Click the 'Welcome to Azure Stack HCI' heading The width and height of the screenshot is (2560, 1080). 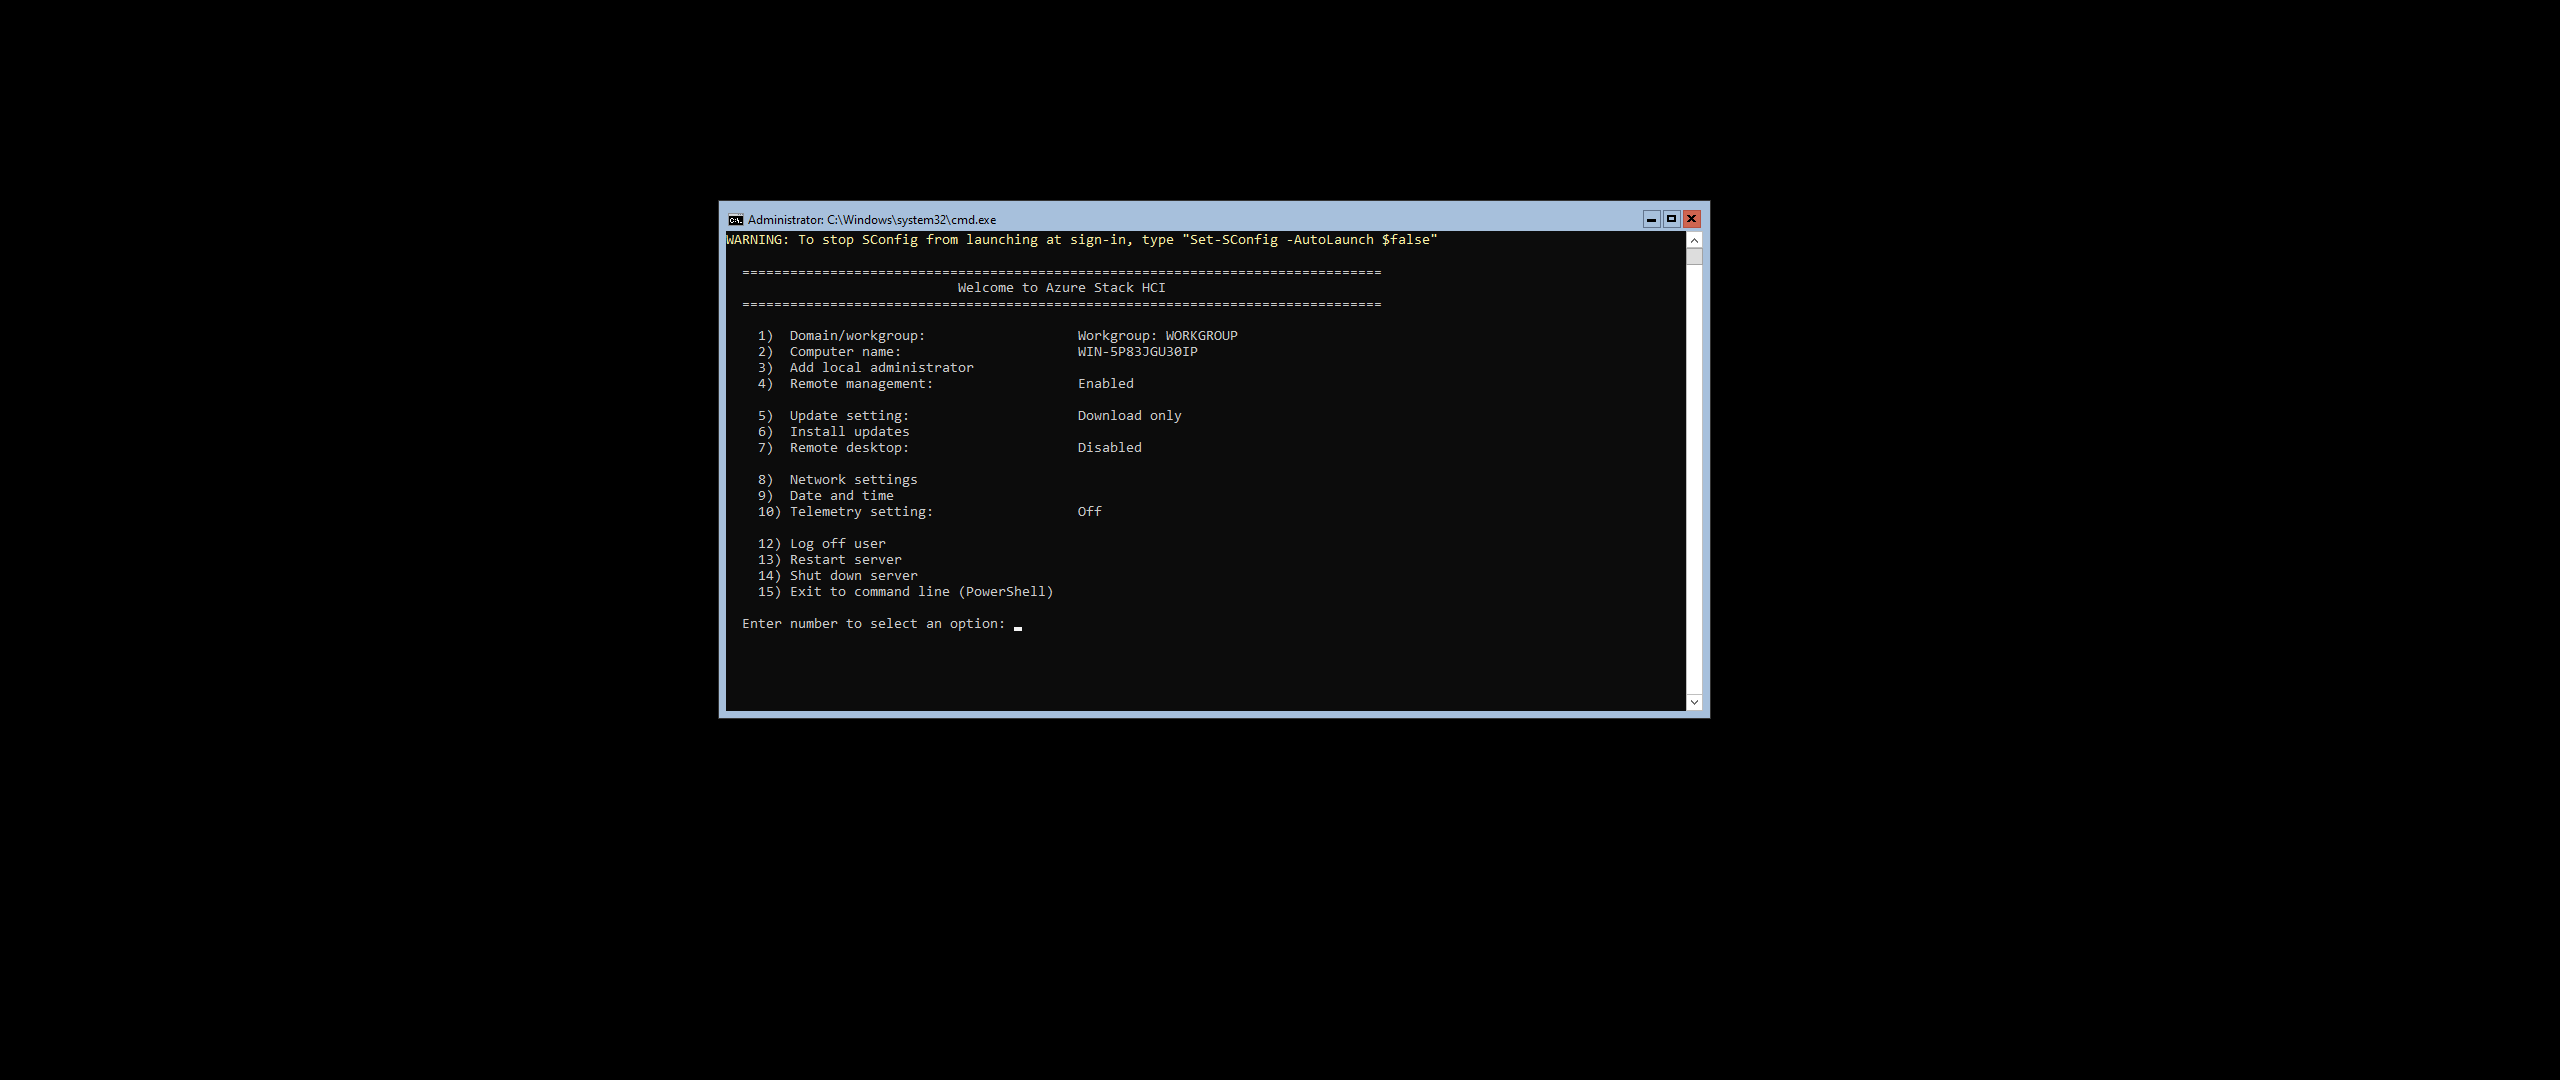pos(1062,288)
